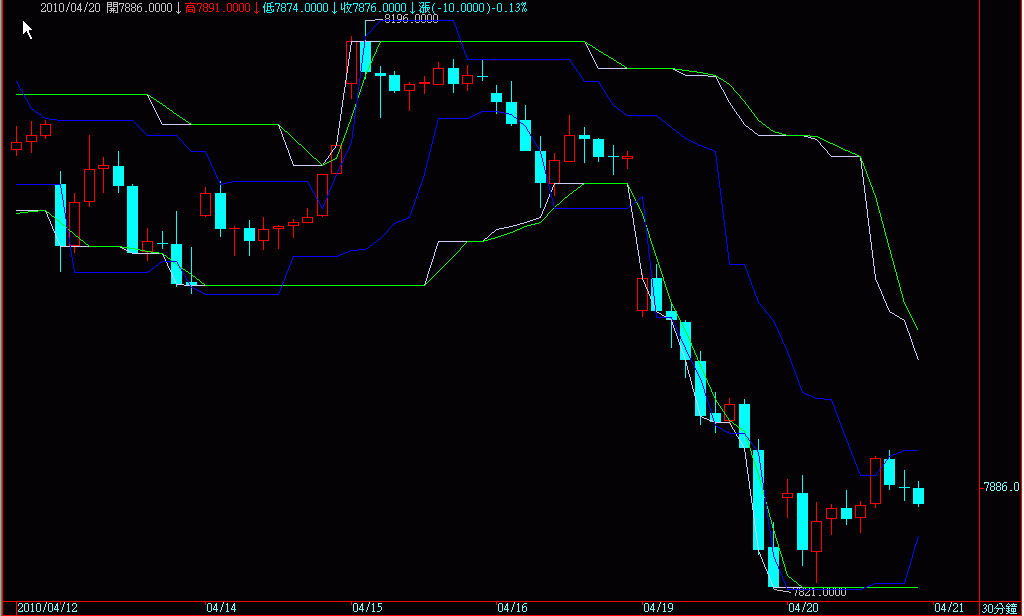Click the 04/19 date axis label
The image size is (1024, 616).
click(x=658, y=608)
